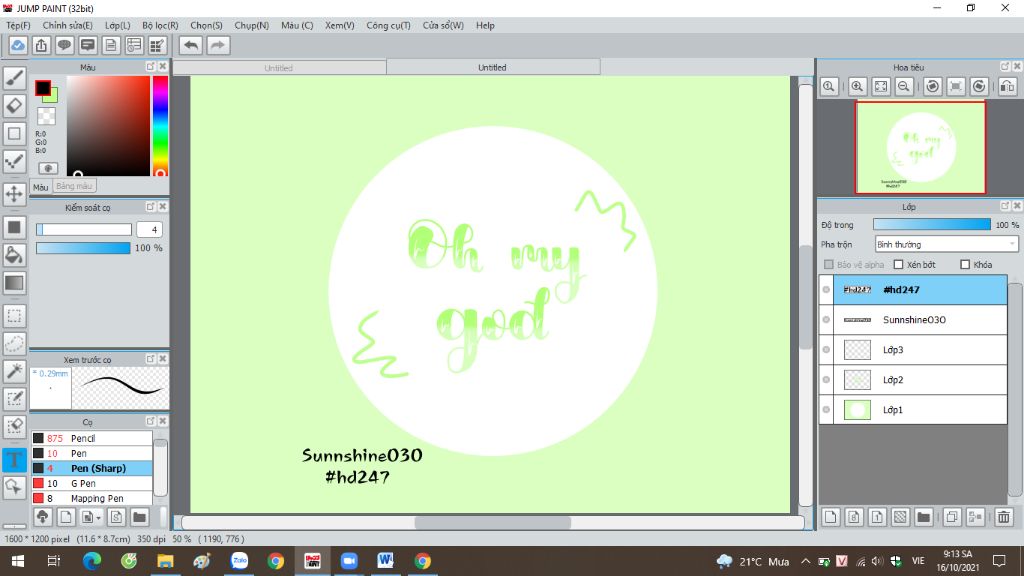Add a script brush with S icon
Viewport: 1024px width, 576px height.
116,517
